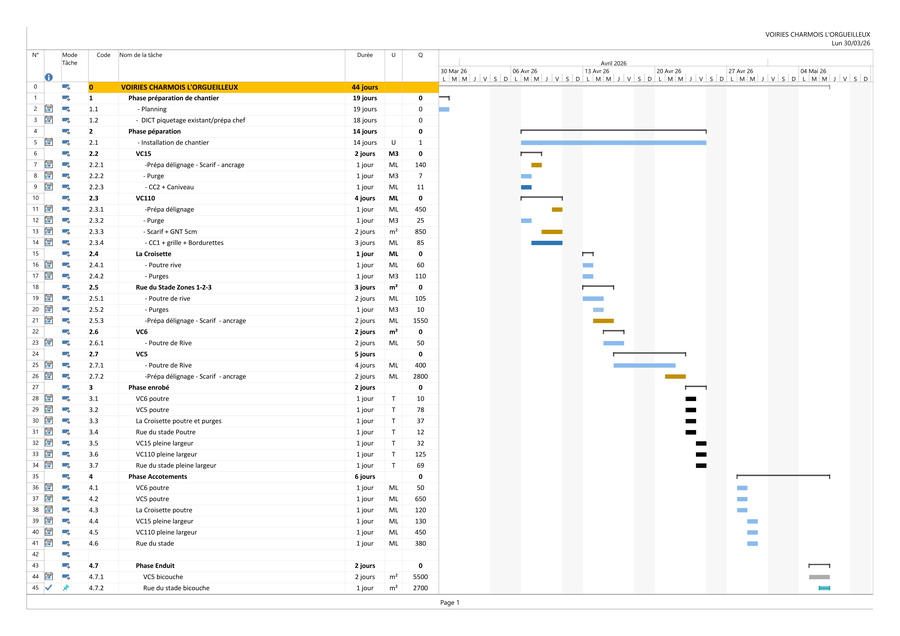This screenshot has width=900, height=636.
Task: Click the long 'Installation de chantier' Gantt bar
Action: [x=613, y=143]
